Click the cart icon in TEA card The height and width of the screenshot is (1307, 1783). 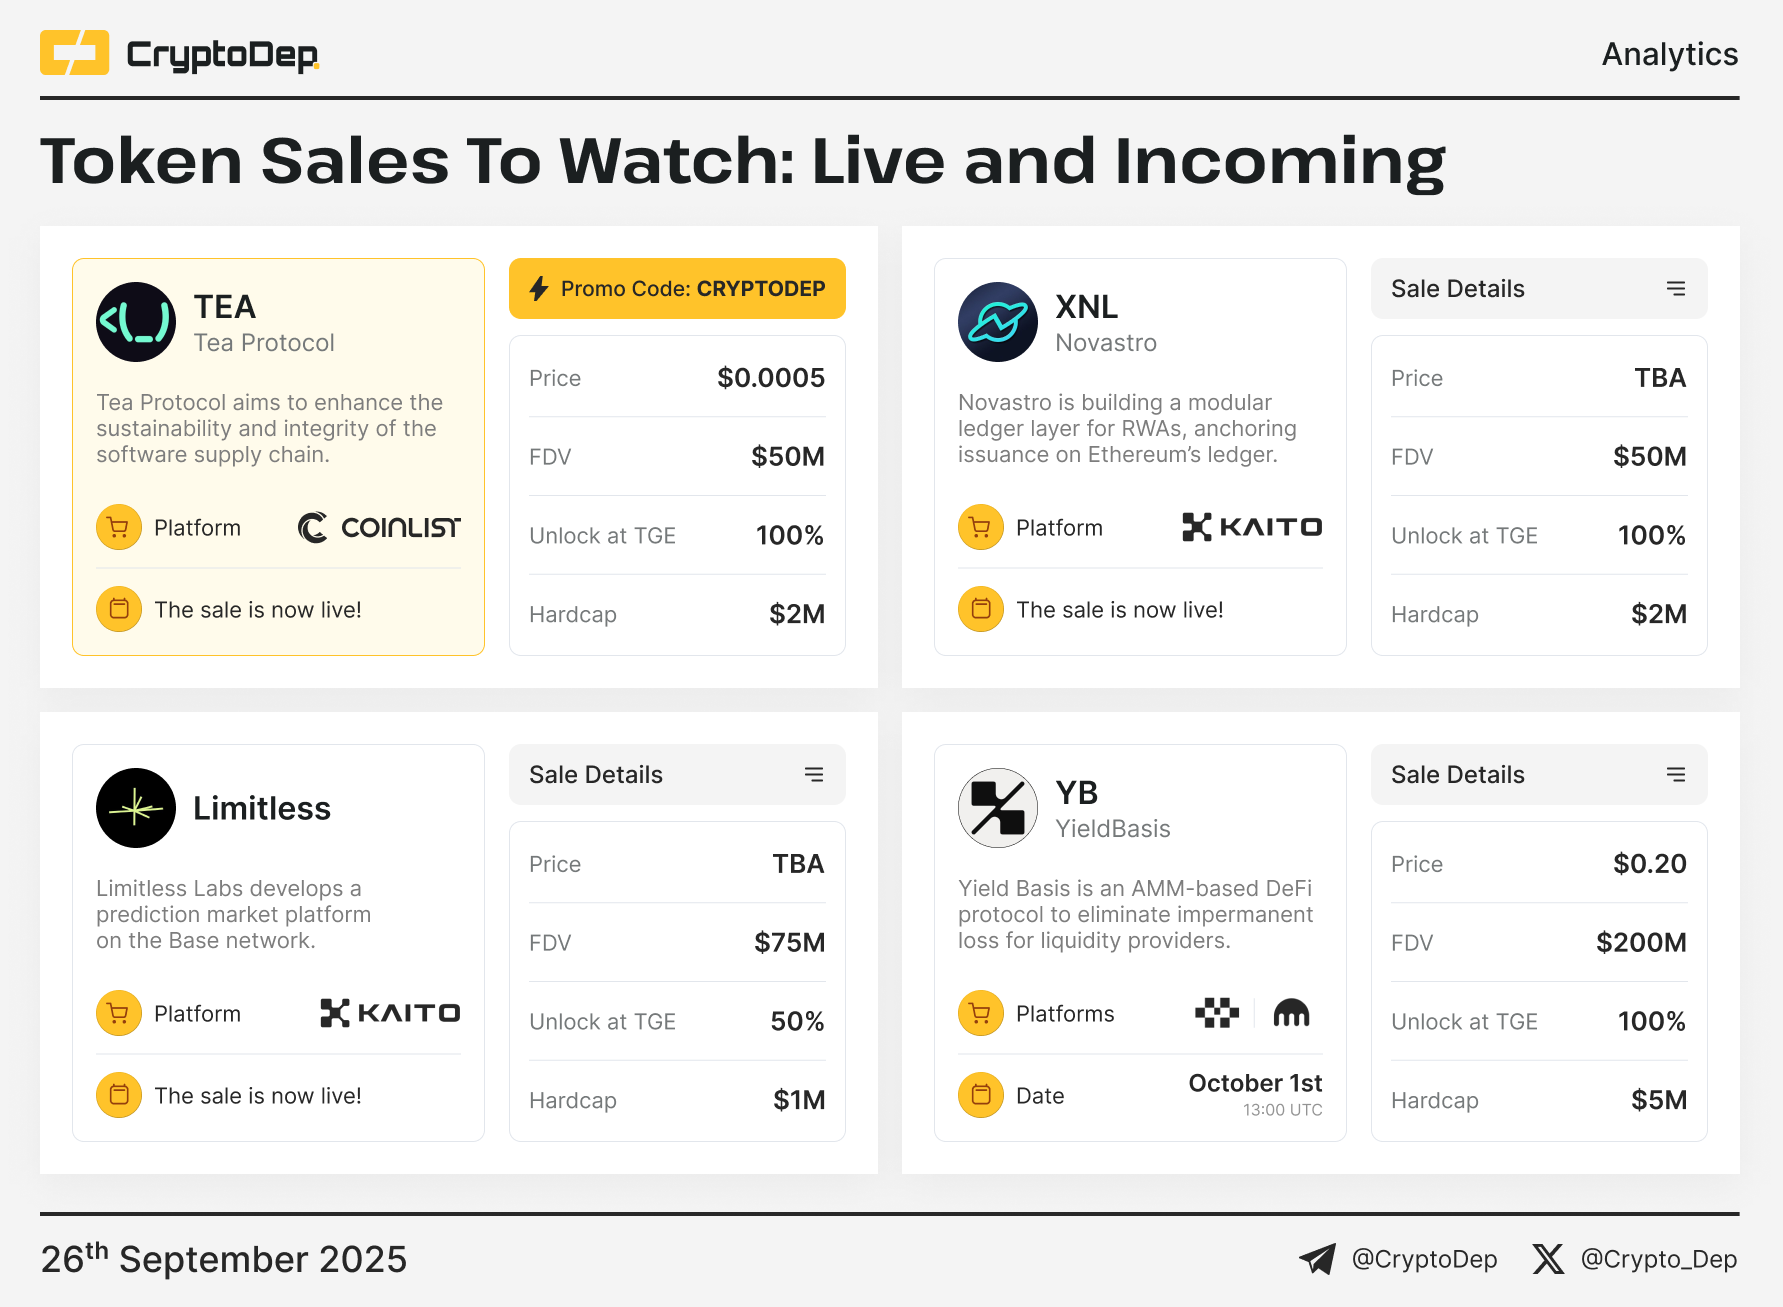(119, 527)
